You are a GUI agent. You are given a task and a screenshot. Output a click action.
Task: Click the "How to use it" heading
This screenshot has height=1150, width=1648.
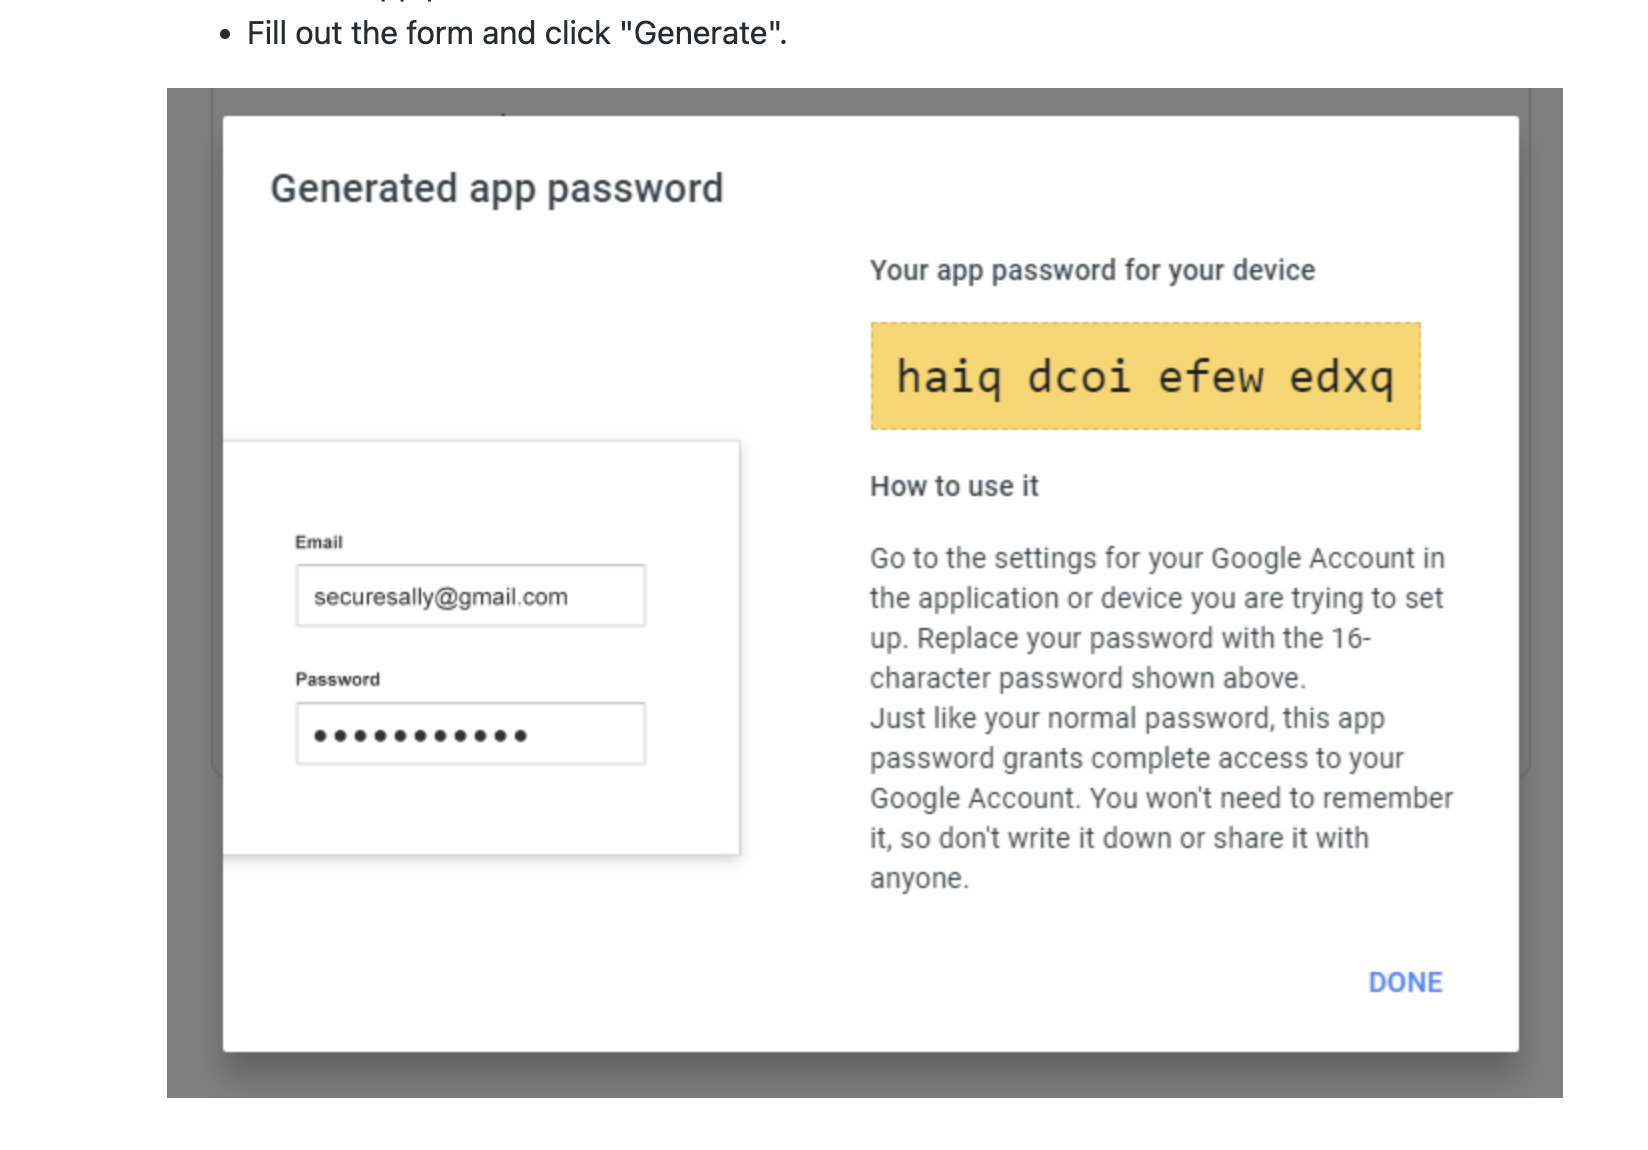(x=954, y=486)
